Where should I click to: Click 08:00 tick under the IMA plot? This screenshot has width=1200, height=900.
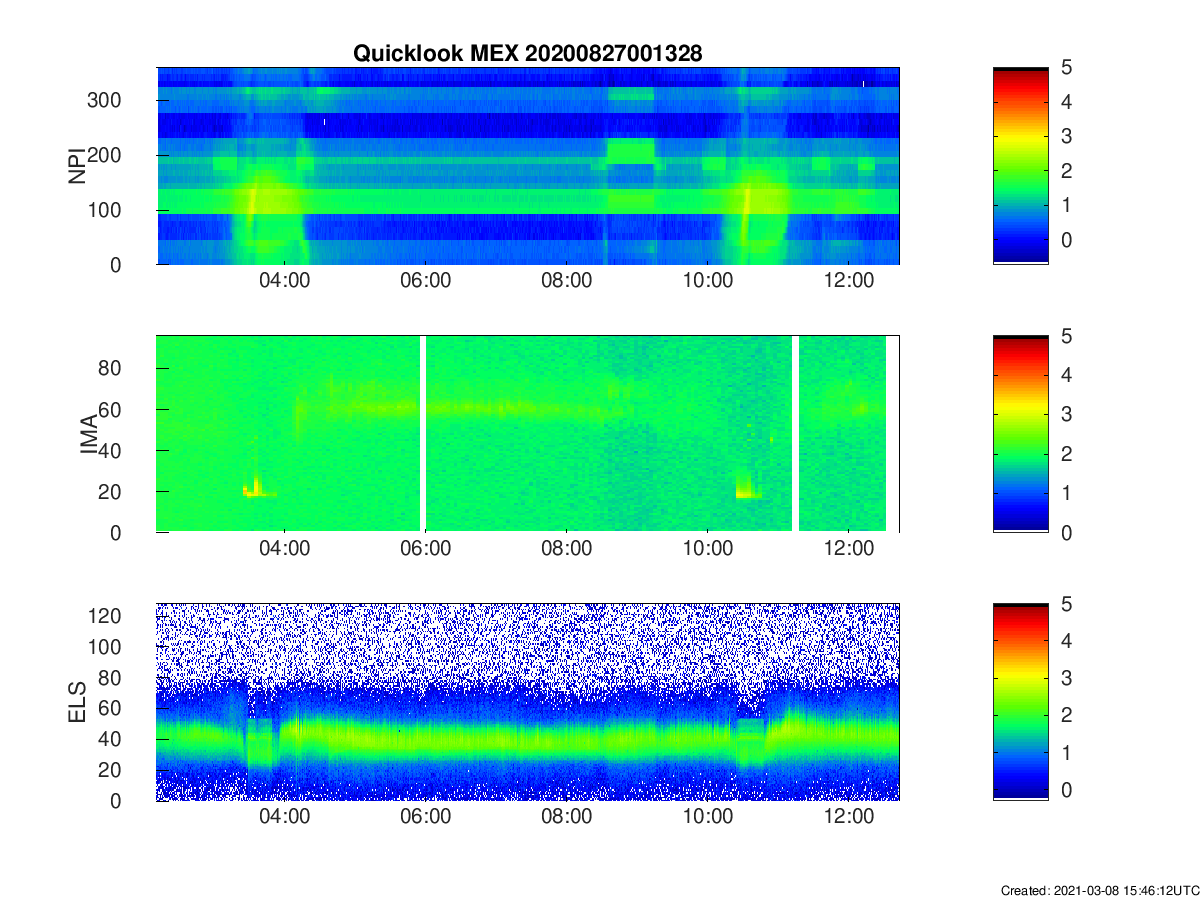coord(567,550)
